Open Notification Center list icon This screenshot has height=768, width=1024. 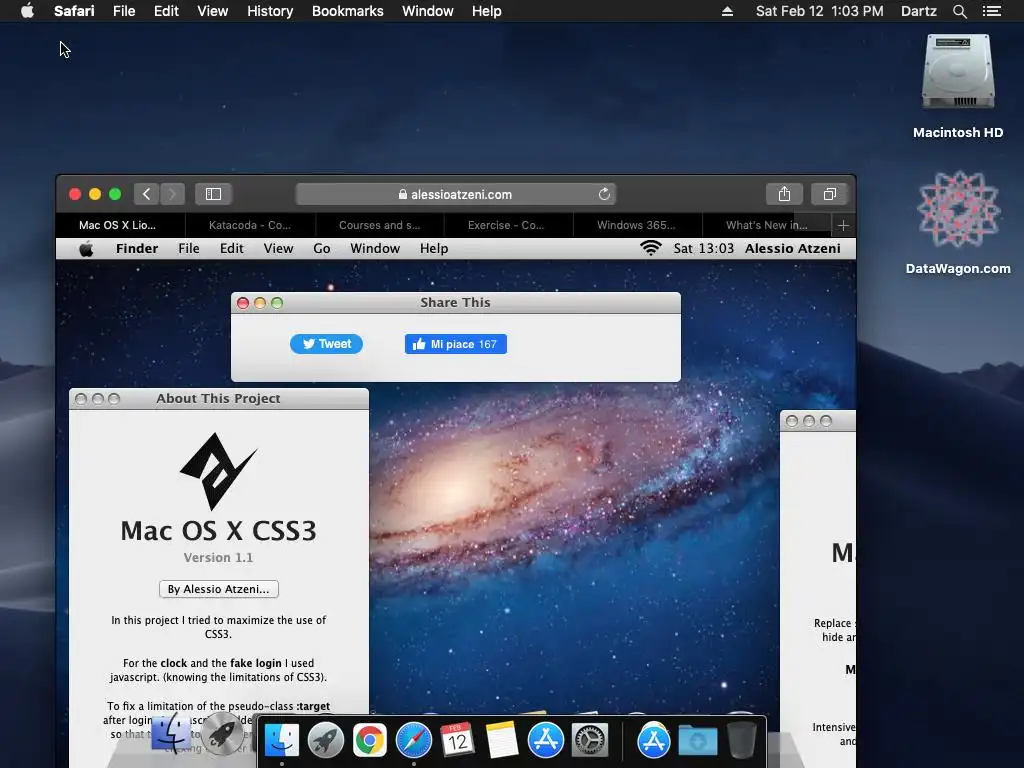pyautogui.click(x=992, y=11)
